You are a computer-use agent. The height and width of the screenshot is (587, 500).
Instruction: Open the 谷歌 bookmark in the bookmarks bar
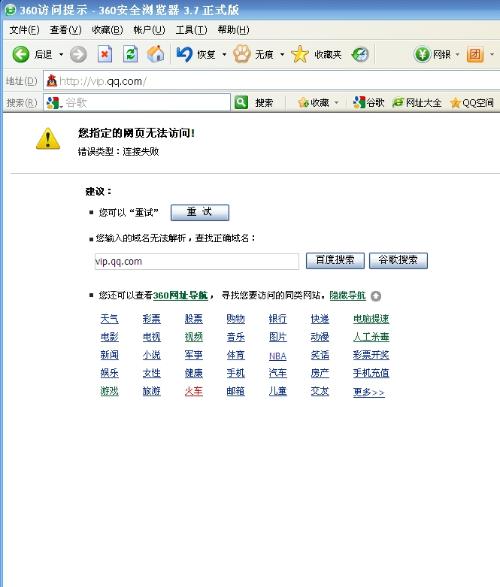tap(369, 103)
